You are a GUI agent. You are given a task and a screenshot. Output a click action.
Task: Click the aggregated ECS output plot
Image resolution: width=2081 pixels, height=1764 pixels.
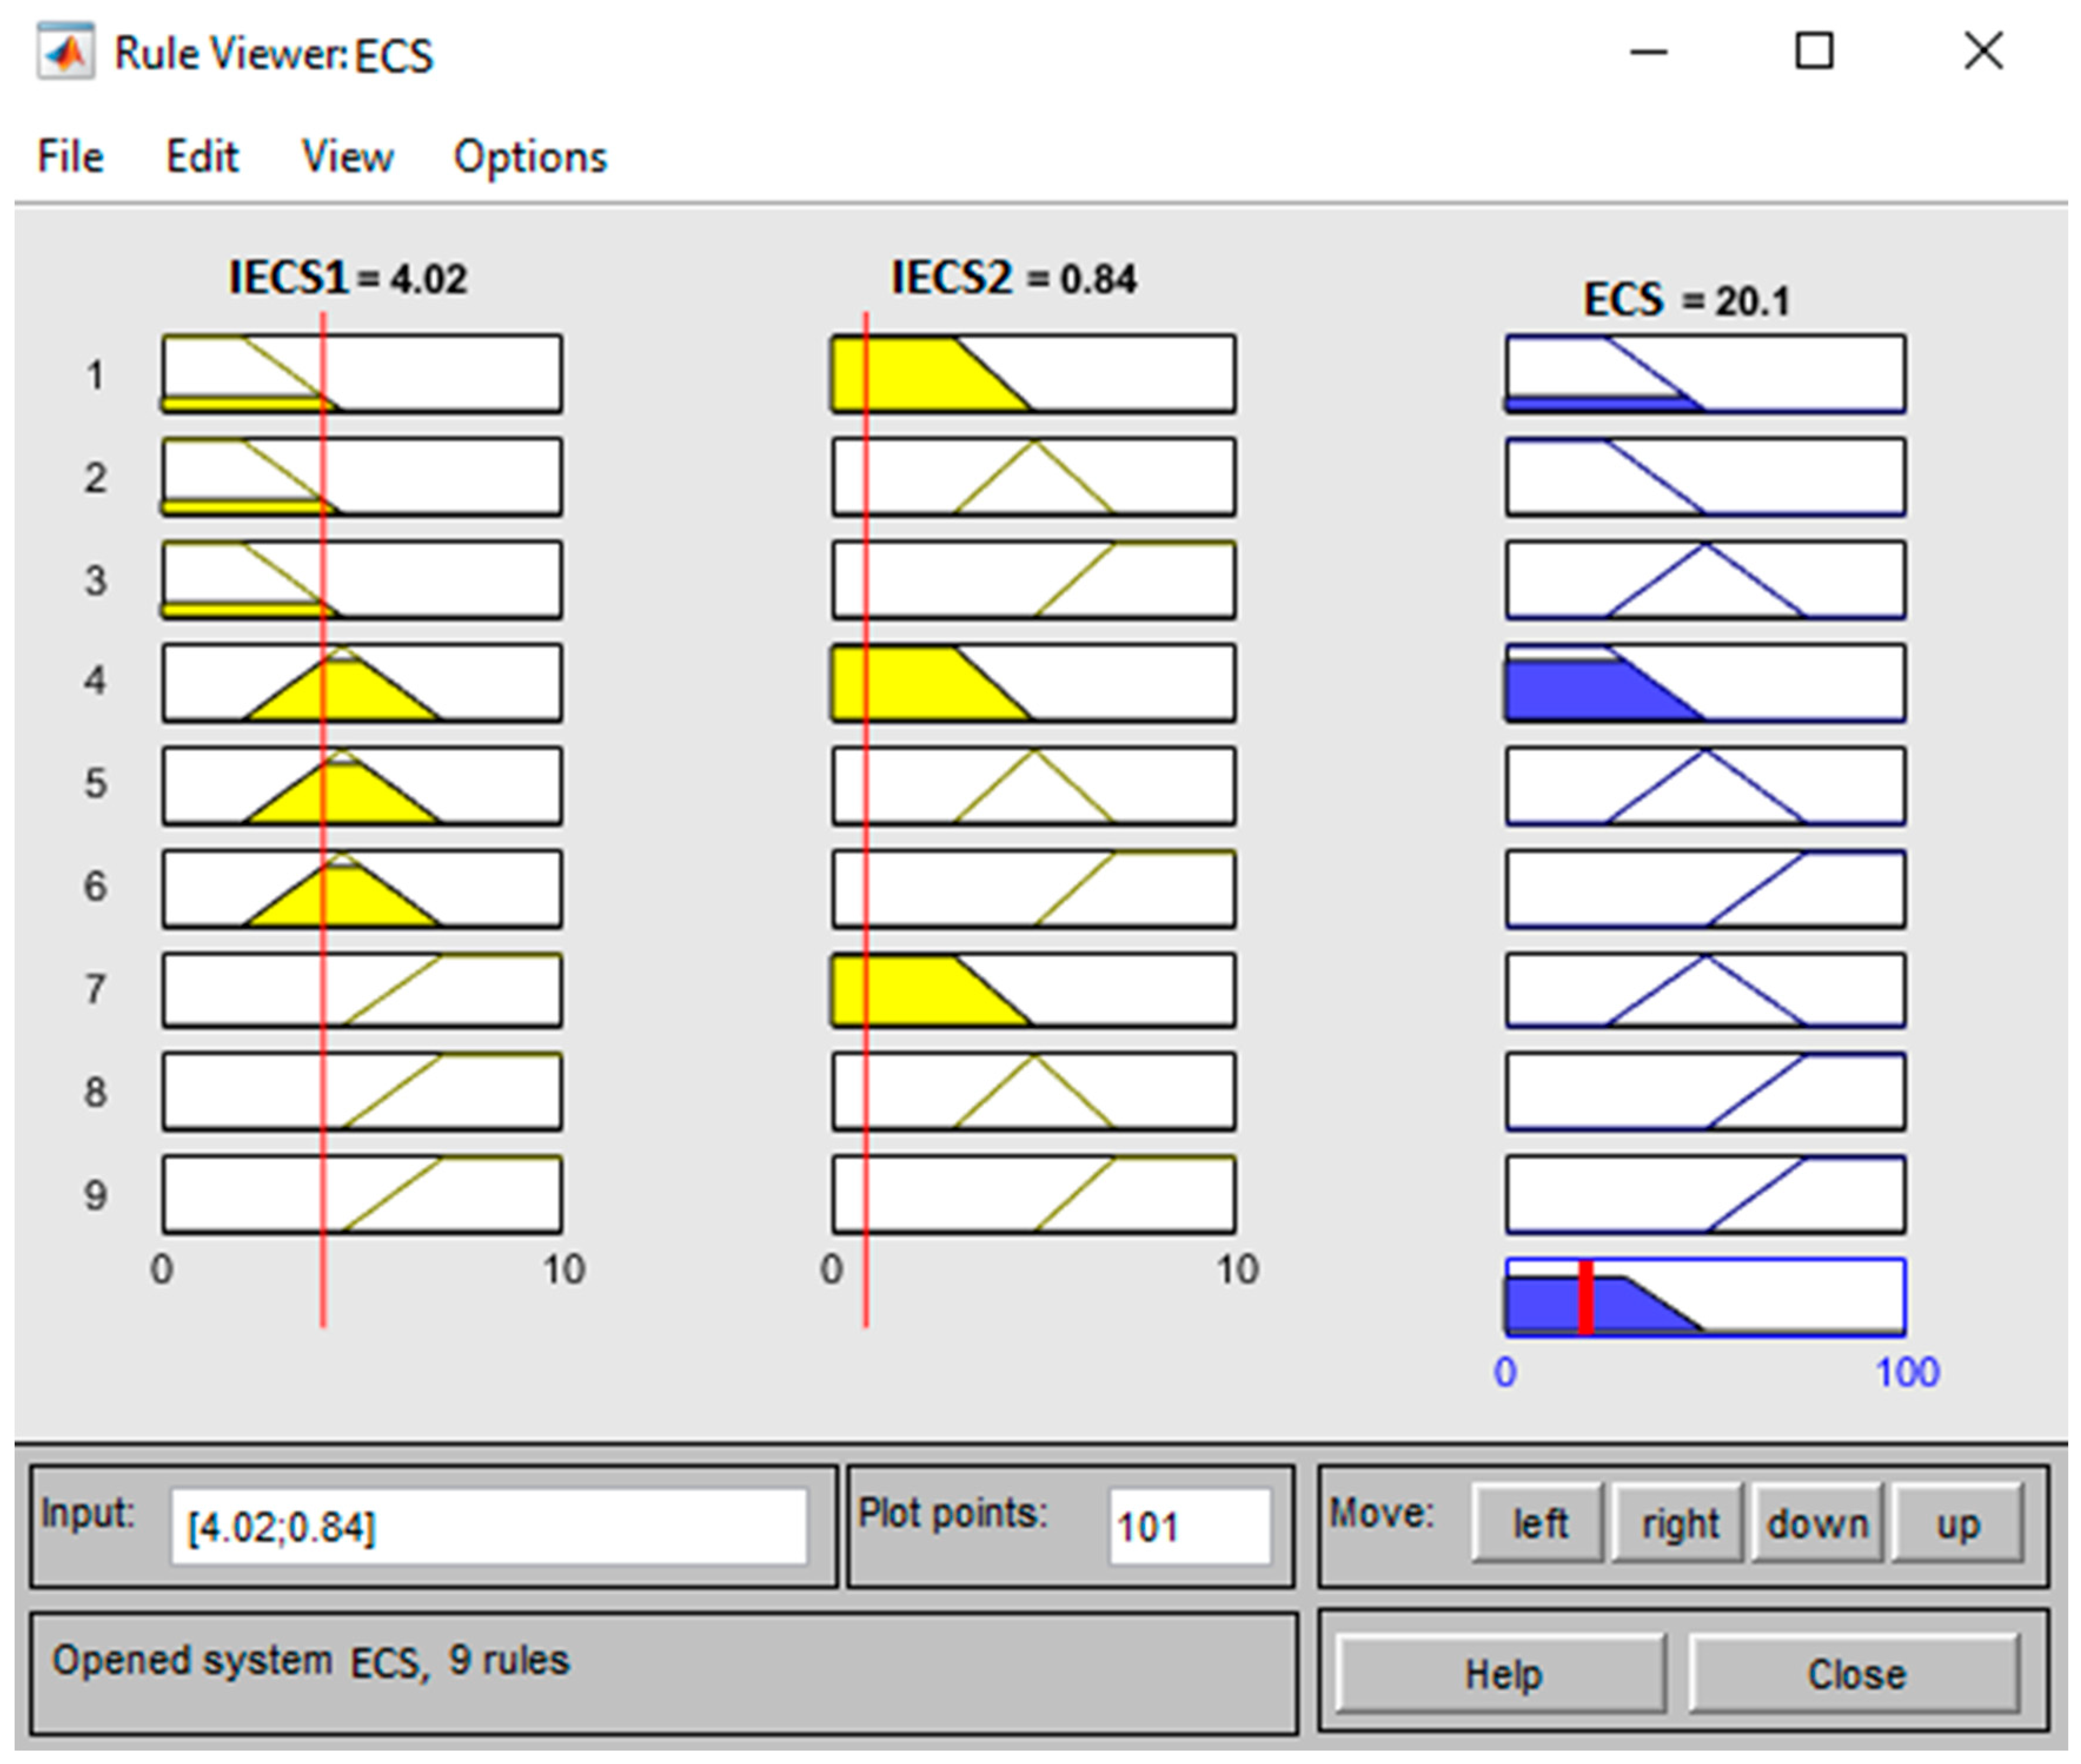pyautogui.click(x=1705, y=1297)
